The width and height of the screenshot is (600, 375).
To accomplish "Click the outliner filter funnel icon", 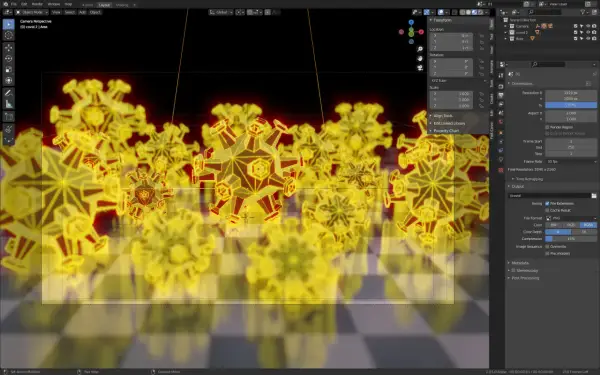I will point(582,12).
